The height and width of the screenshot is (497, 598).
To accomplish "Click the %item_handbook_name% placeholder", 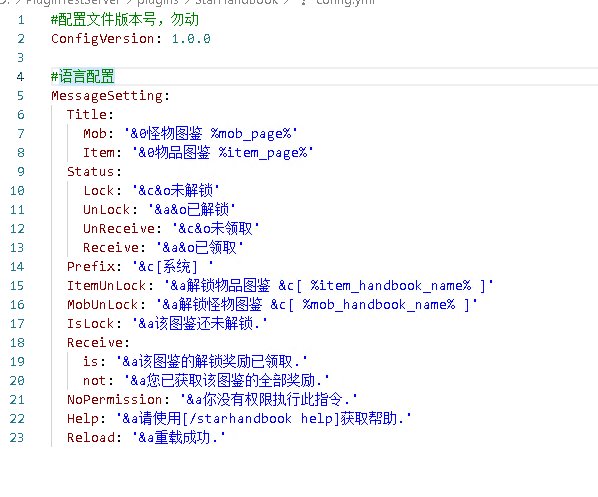I will click(391, 286).
